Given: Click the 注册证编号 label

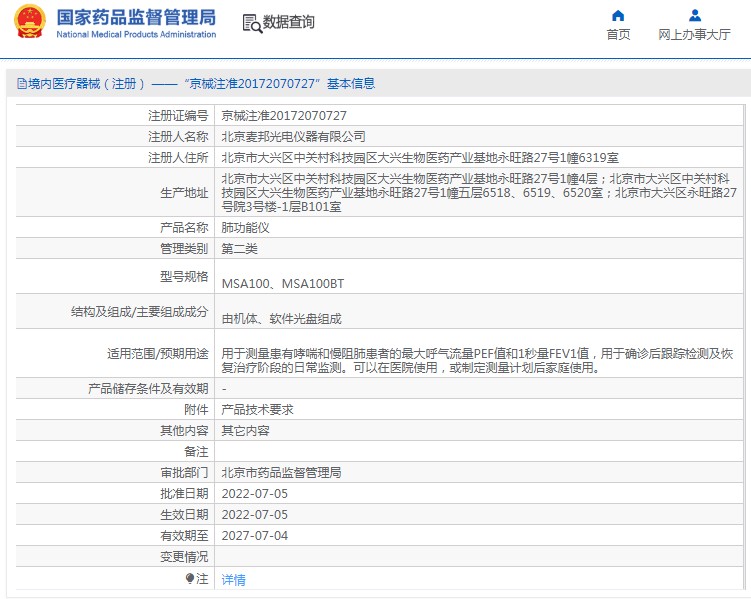Looking at the screenshot, I should (178, 116).
